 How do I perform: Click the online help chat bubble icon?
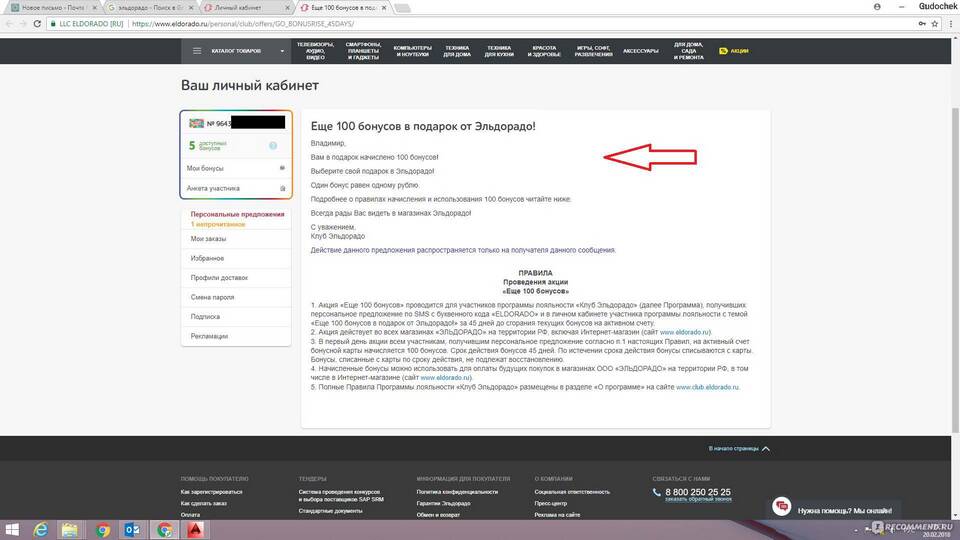point(781,508)
